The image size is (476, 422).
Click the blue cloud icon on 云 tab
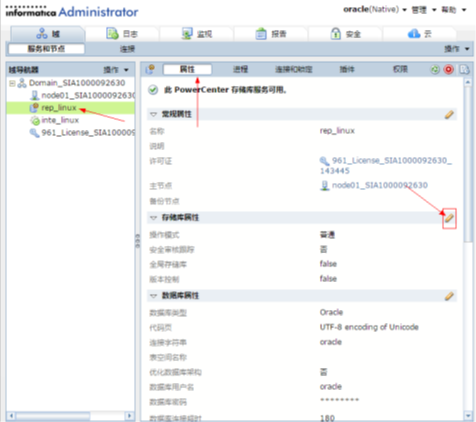(x=414, y=34)
